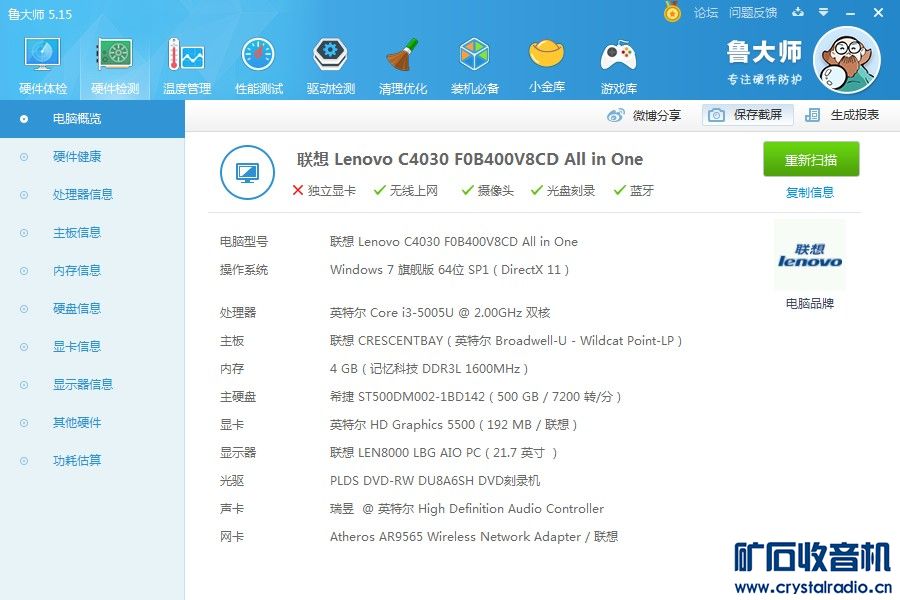The height and width of the screenshot is (600, 900).
Task: Open 温度管理 temperature management
Action: tap(187, 65)
